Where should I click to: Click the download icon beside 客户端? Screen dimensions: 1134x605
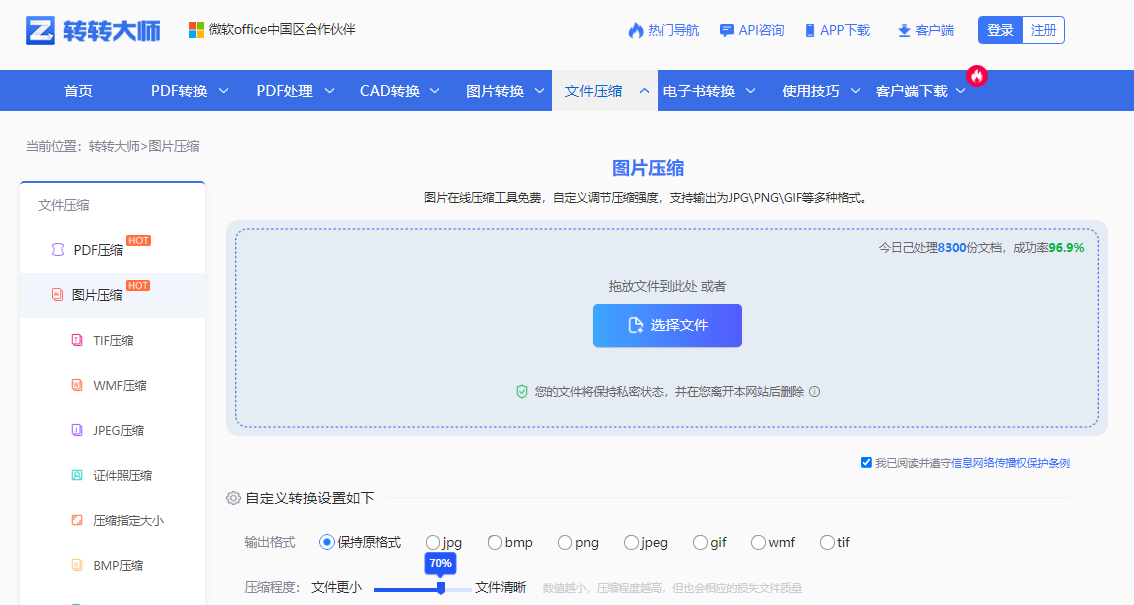(x=904, y=30)
